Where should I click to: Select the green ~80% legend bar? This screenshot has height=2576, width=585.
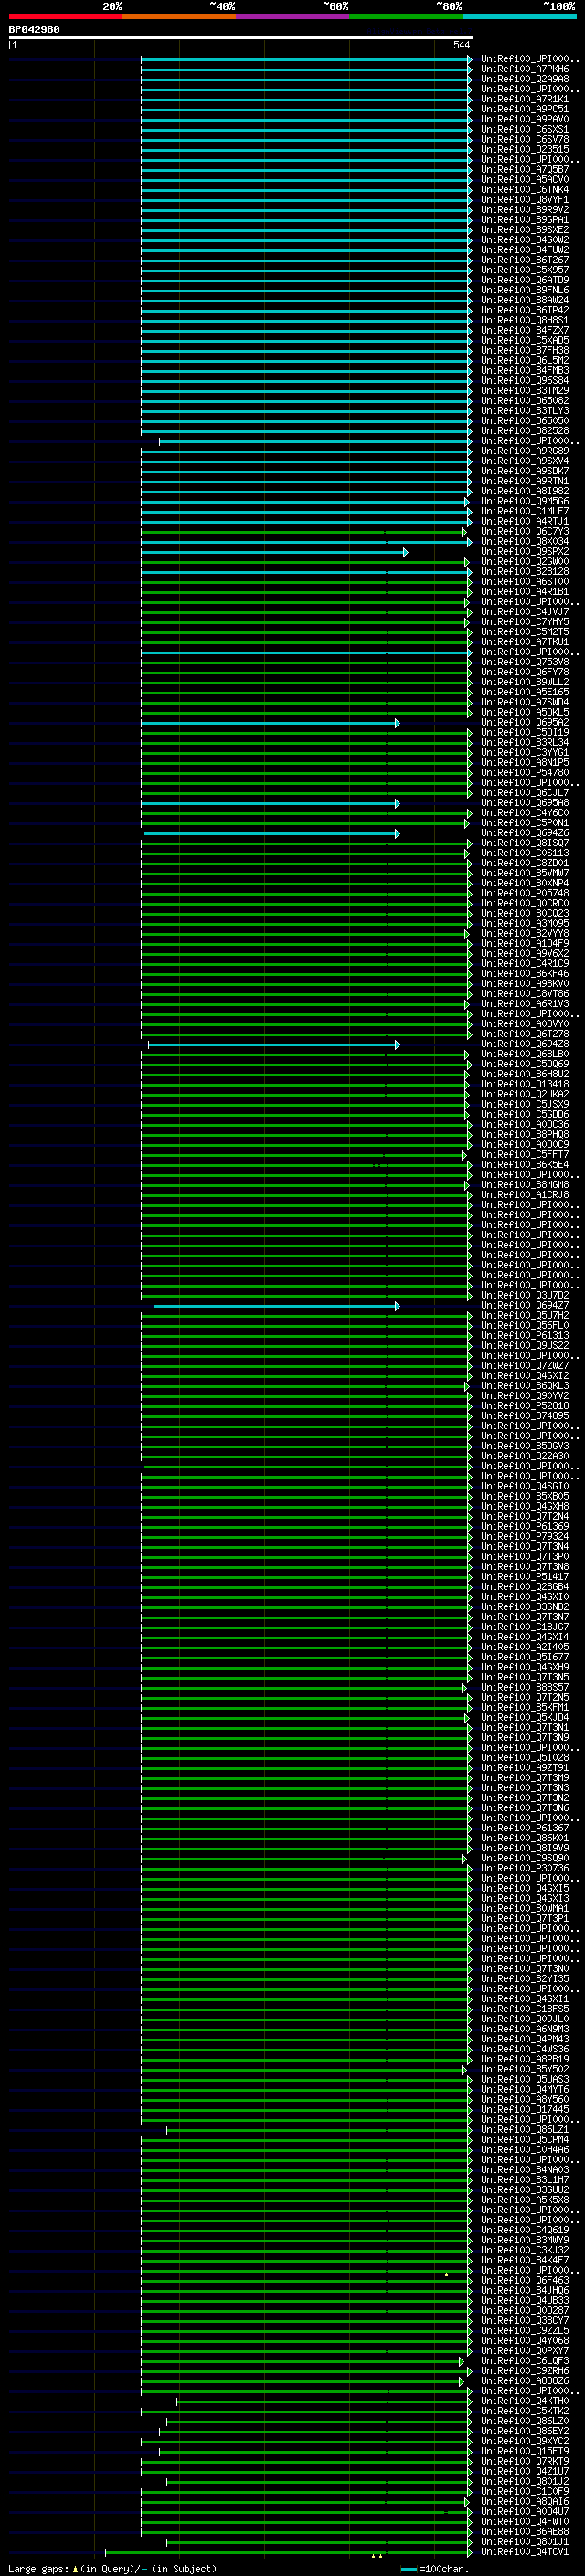click(406, 16)
